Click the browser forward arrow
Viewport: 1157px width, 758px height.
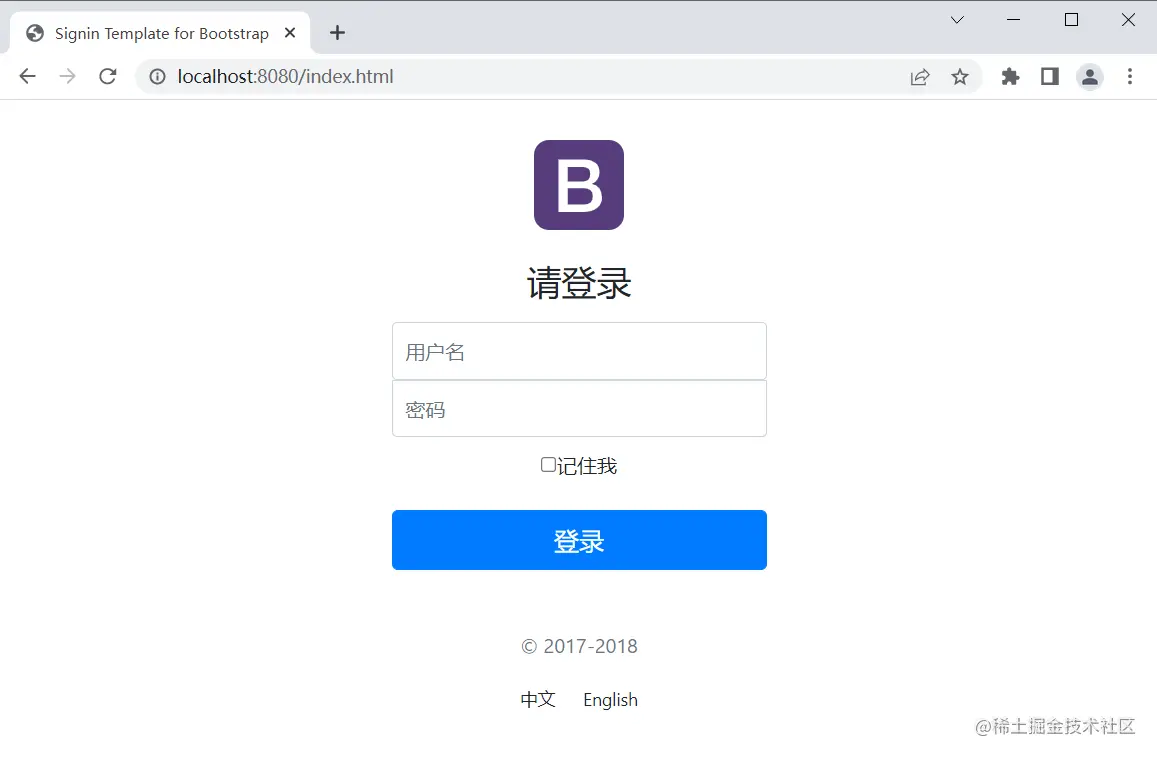click(x=67, y=76)
